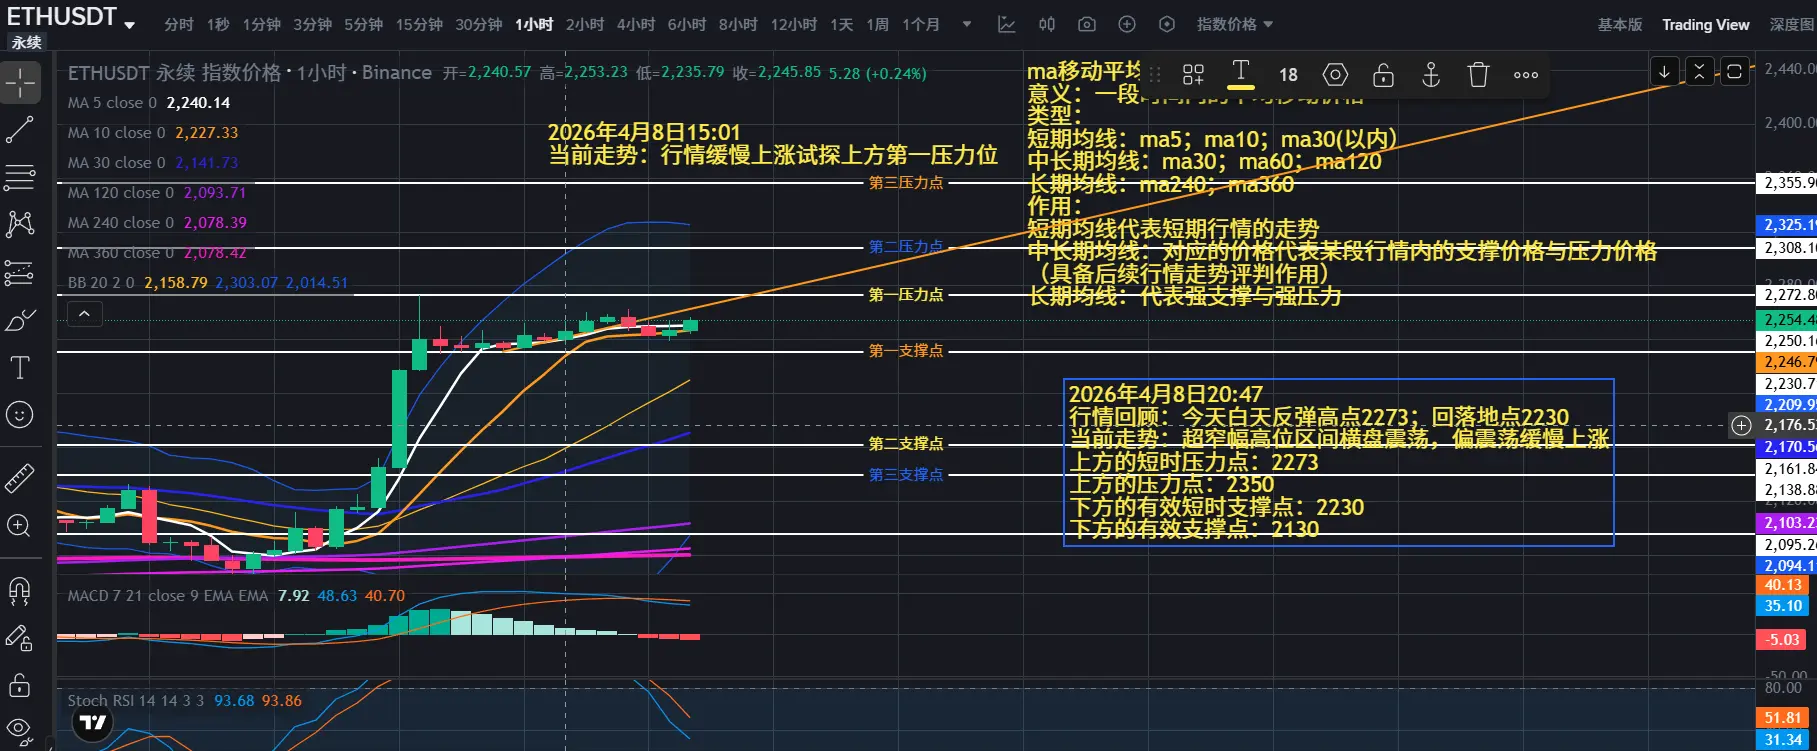Switch to 1天 timeframe
The image size is (1817, 751).
pyautogui.click(x=842, y=24)
